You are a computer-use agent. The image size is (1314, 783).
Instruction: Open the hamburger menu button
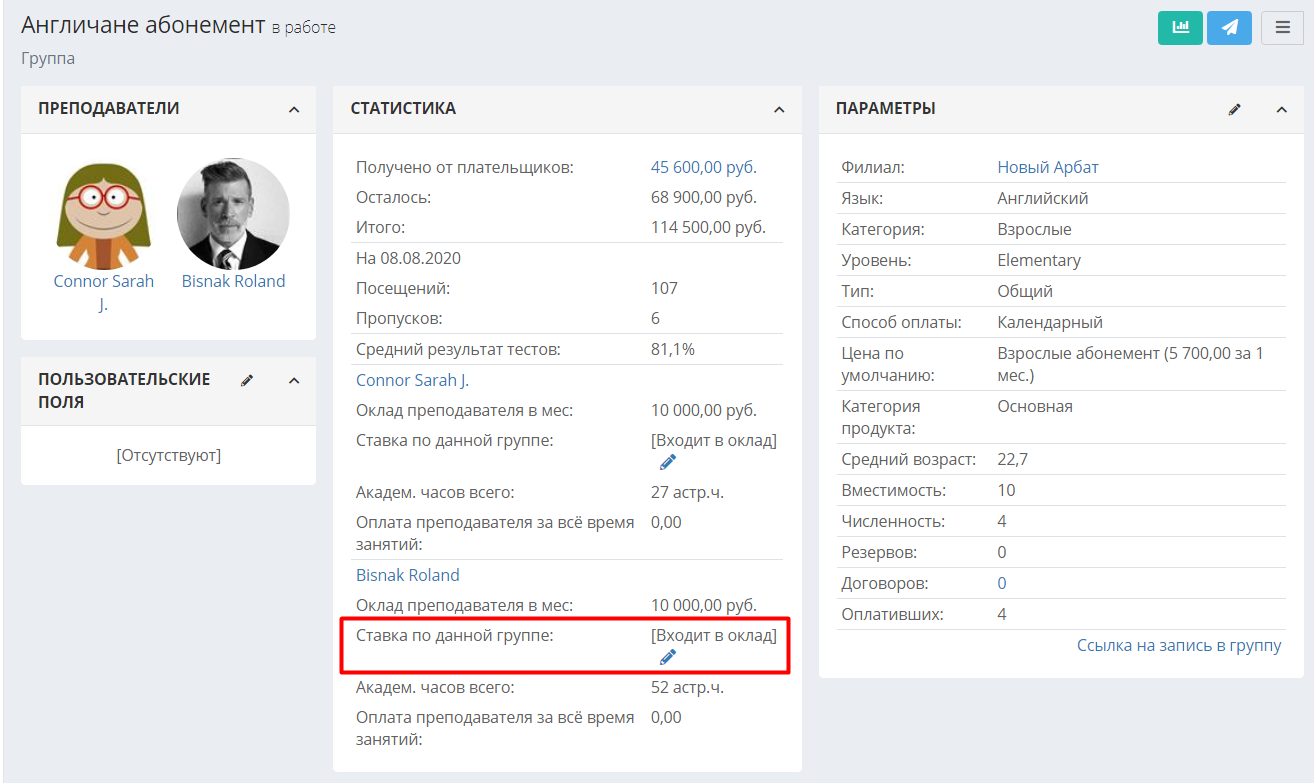1282,27
